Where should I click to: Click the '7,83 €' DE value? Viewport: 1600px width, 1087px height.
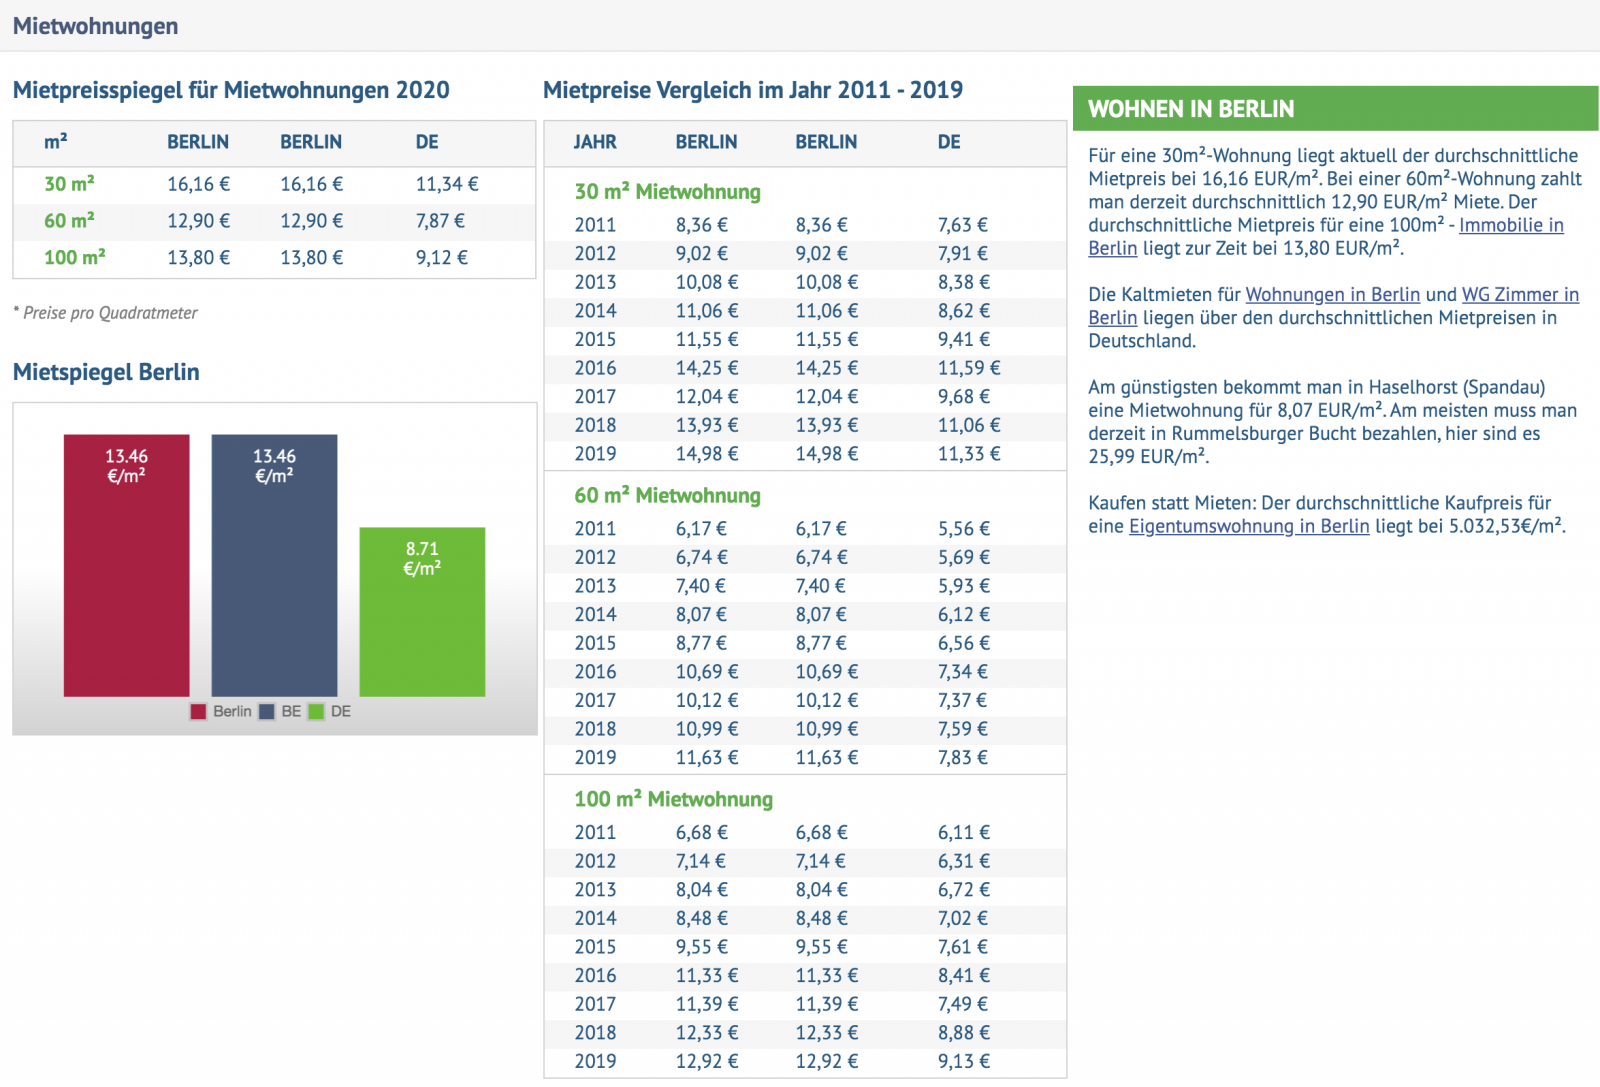963,758
